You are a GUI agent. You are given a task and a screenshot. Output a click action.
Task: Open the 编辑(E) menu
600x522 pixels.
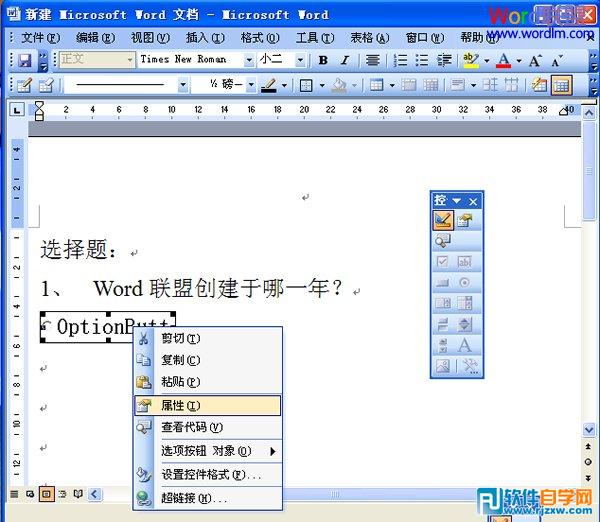[95, 38]
